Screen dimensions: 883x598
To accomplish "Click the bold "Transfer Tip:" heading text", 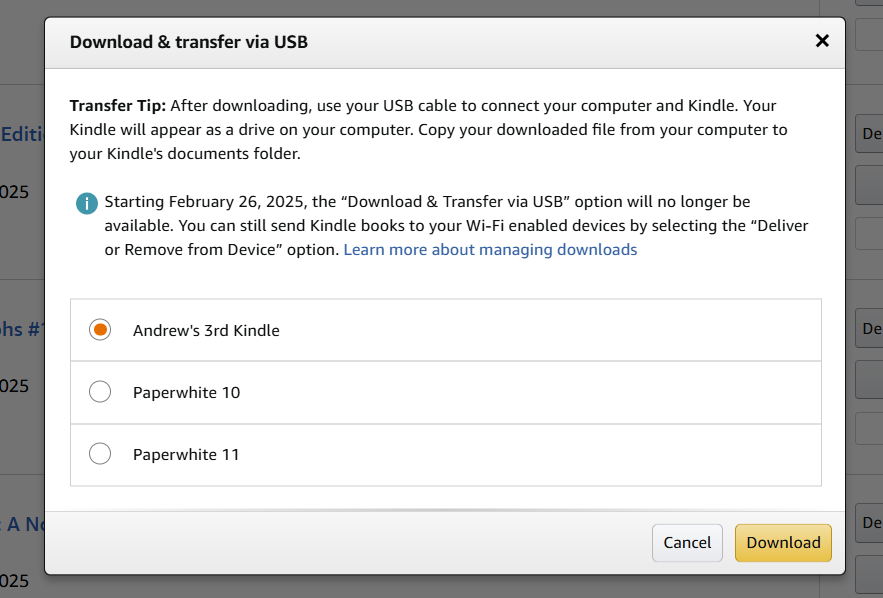I will 118,106.
